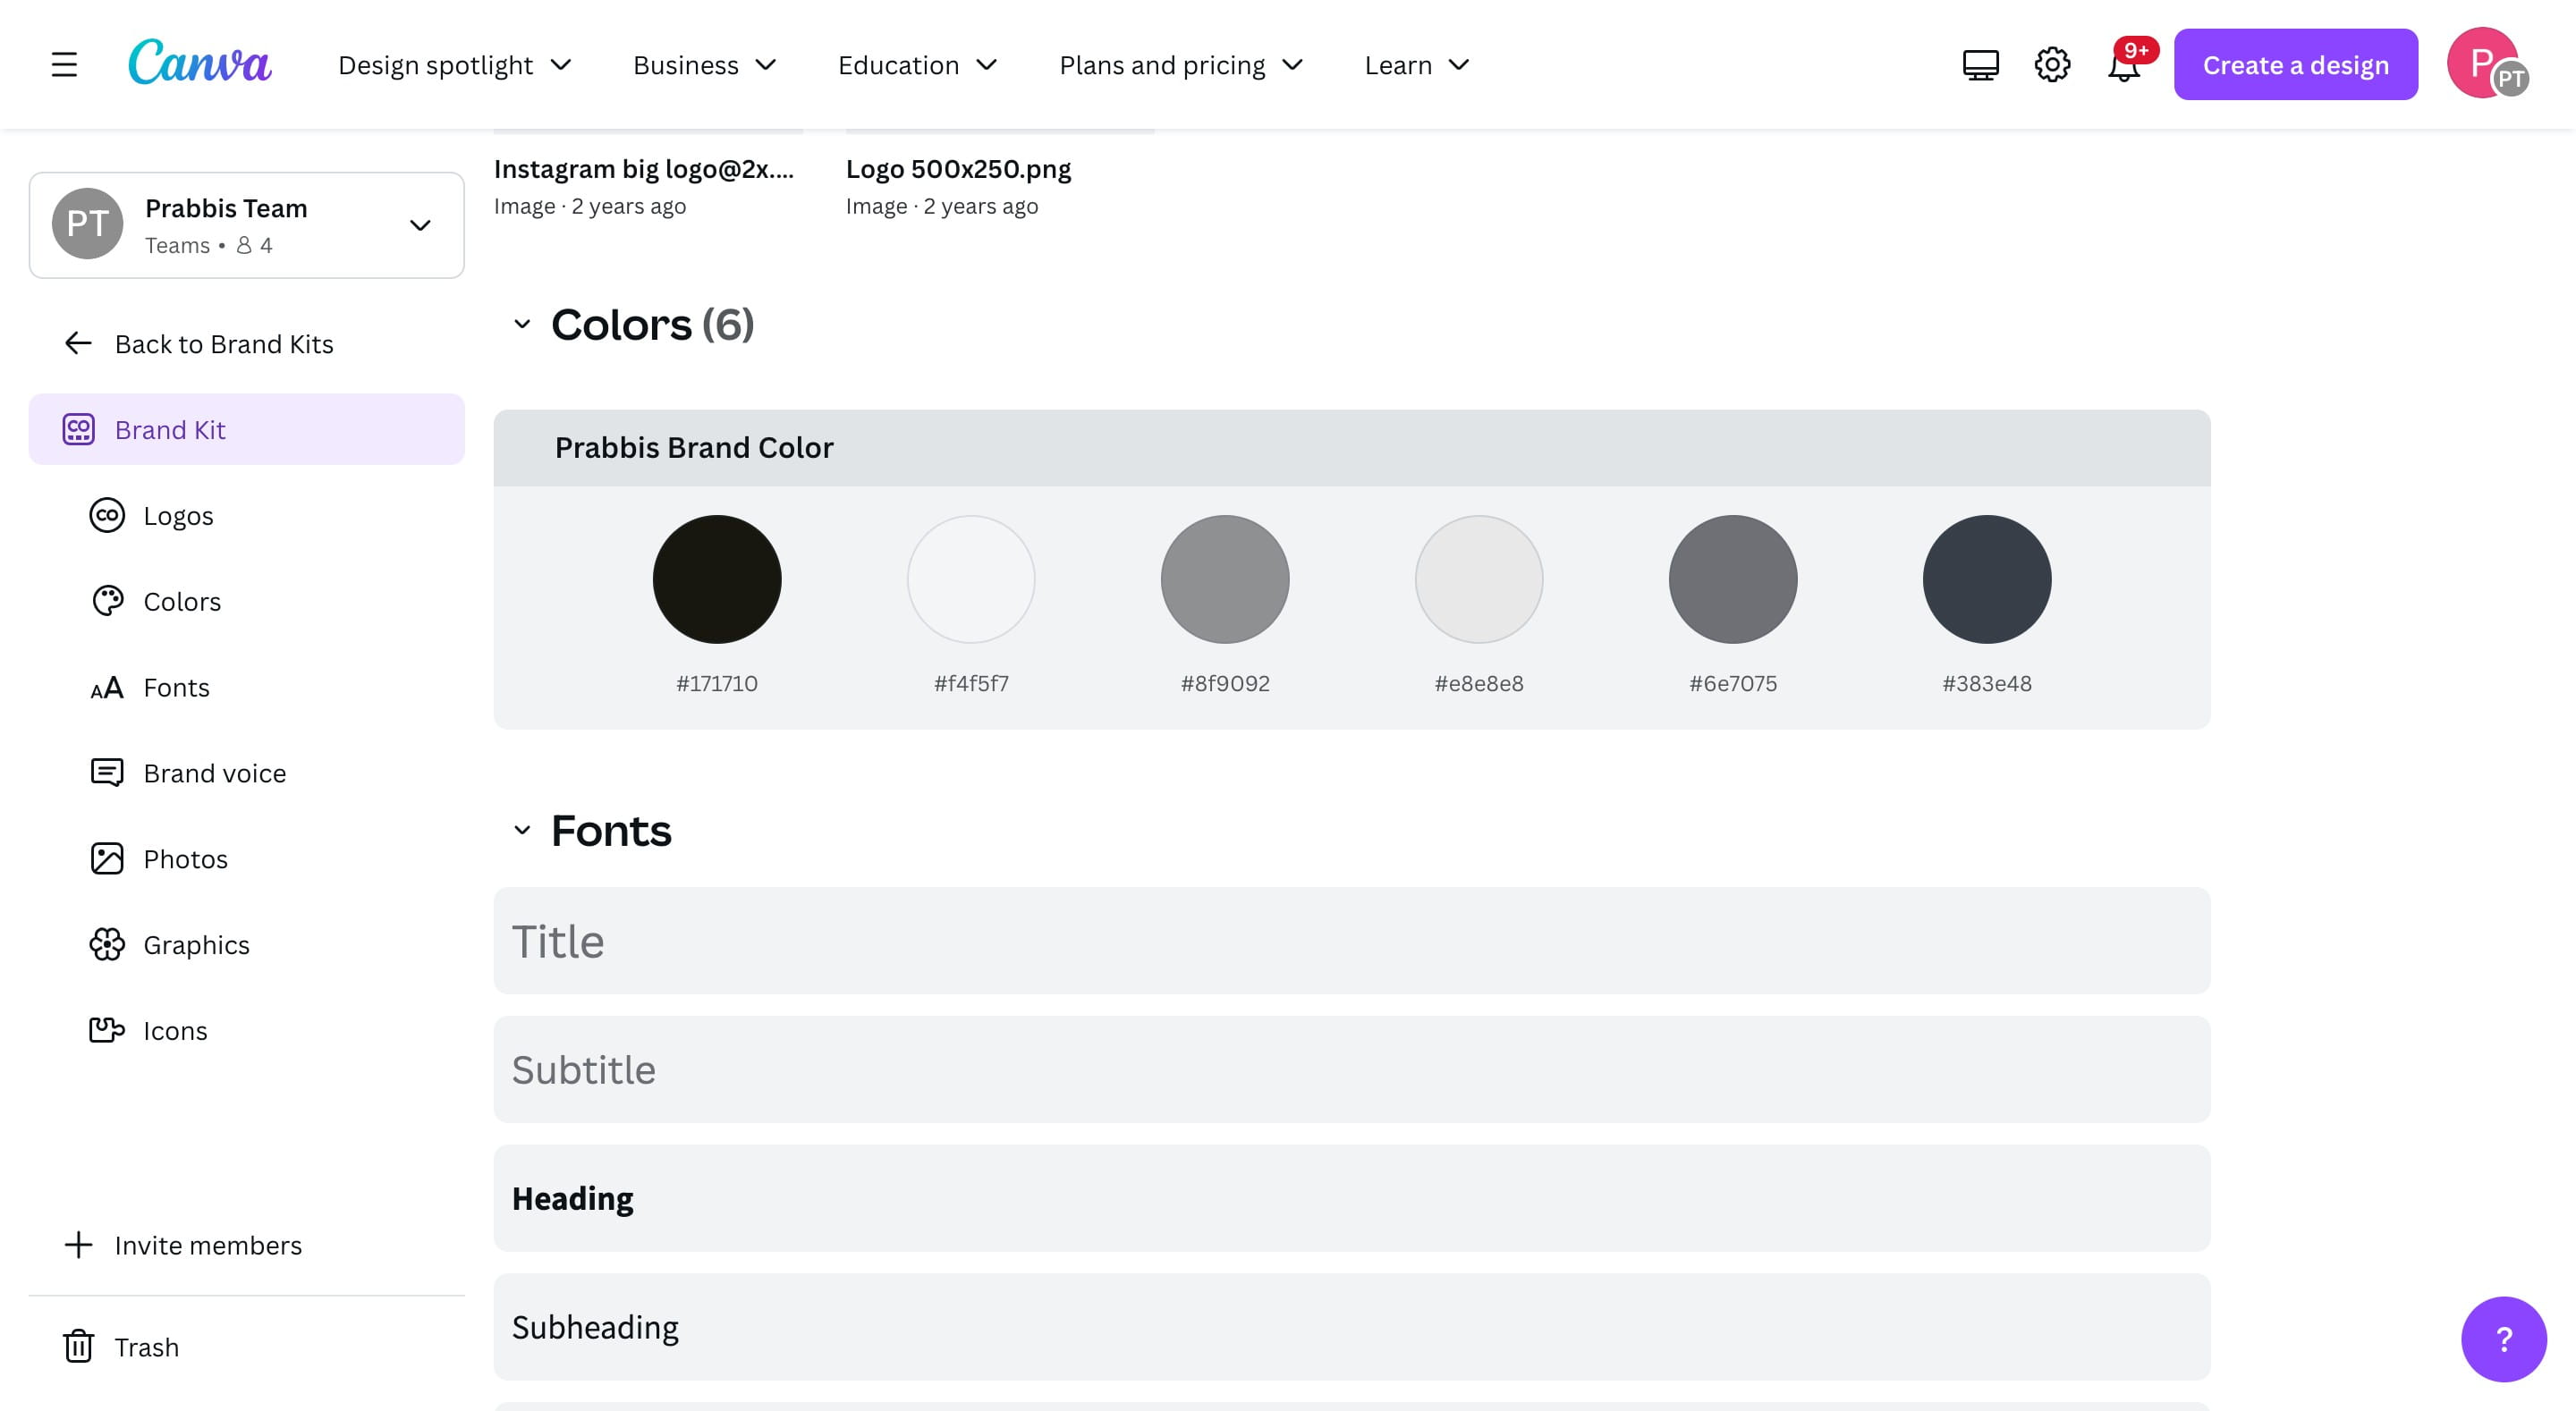Screen dimensions: 2576x1411
Task: Open the desktop app download icon
Action: pyautogui.click(x=1980, y=65)
